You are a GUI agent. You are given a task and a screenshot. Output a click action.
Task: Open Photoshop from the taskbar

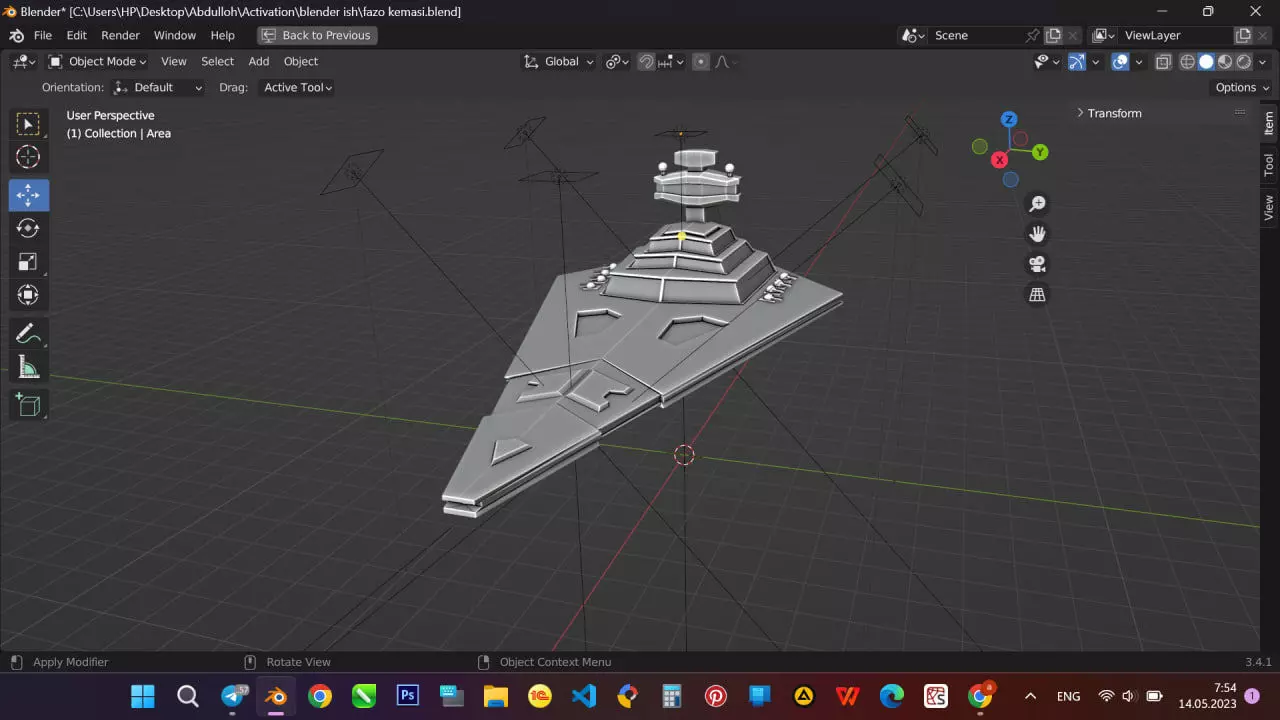[x=407, y=695]
